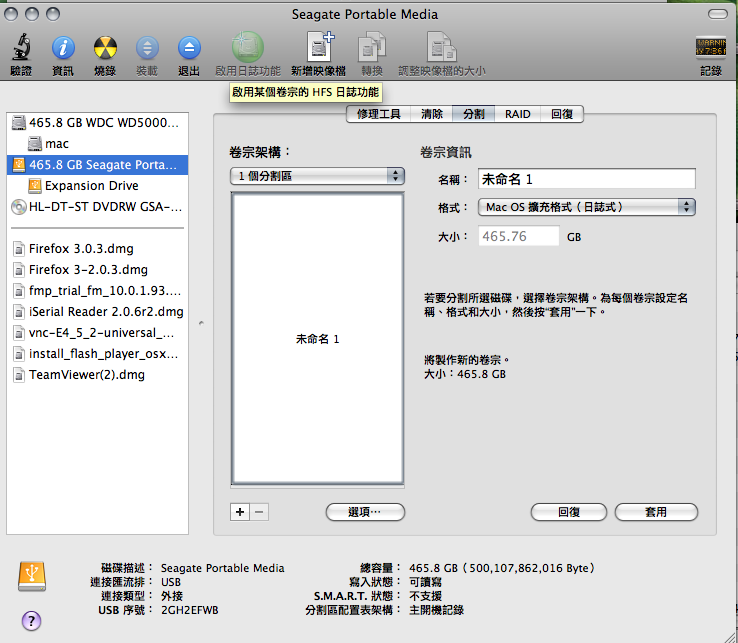Click the 大小 field showing 465.76
Viewport: 738px width, 643px height.
click(519, 236)
